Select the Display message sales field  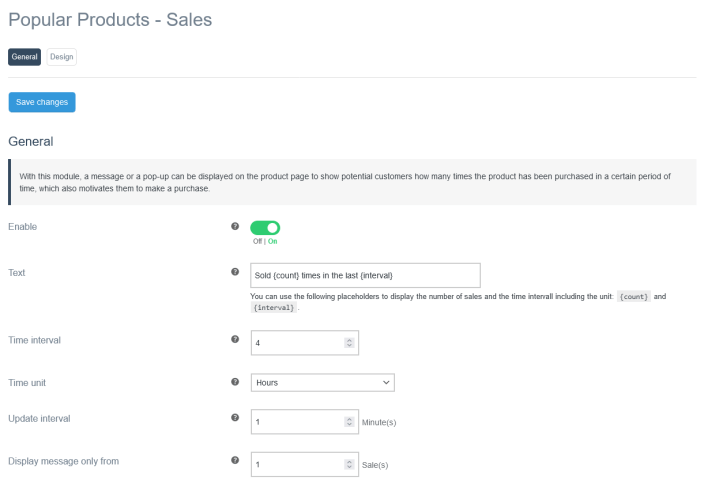point(295,465)
